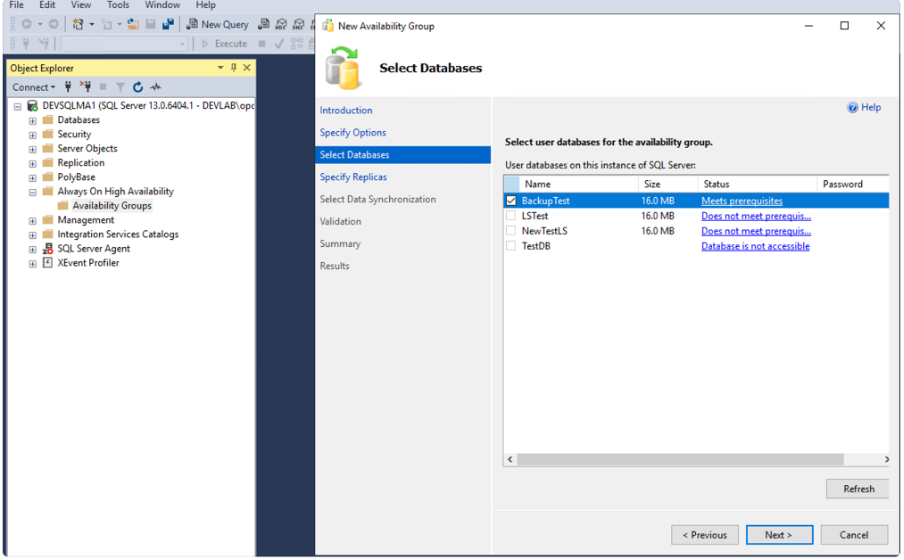Refresh Object Explorer with the circular arrow
The width and height of the screenshot is (904, 560).
[x=138, y=87]
